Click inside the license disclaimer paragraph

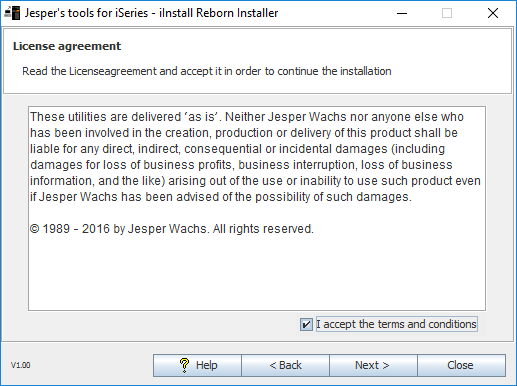coord(255,157)
